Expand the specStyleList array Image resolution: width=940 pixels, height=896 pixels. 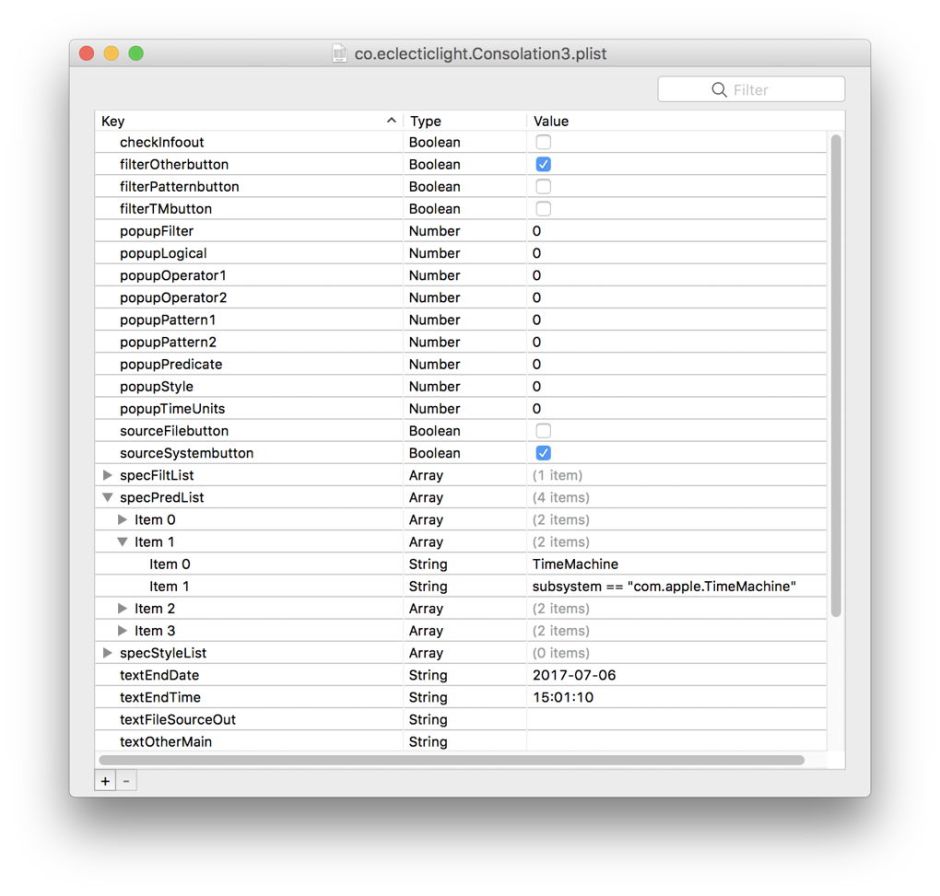click(107, 652)
